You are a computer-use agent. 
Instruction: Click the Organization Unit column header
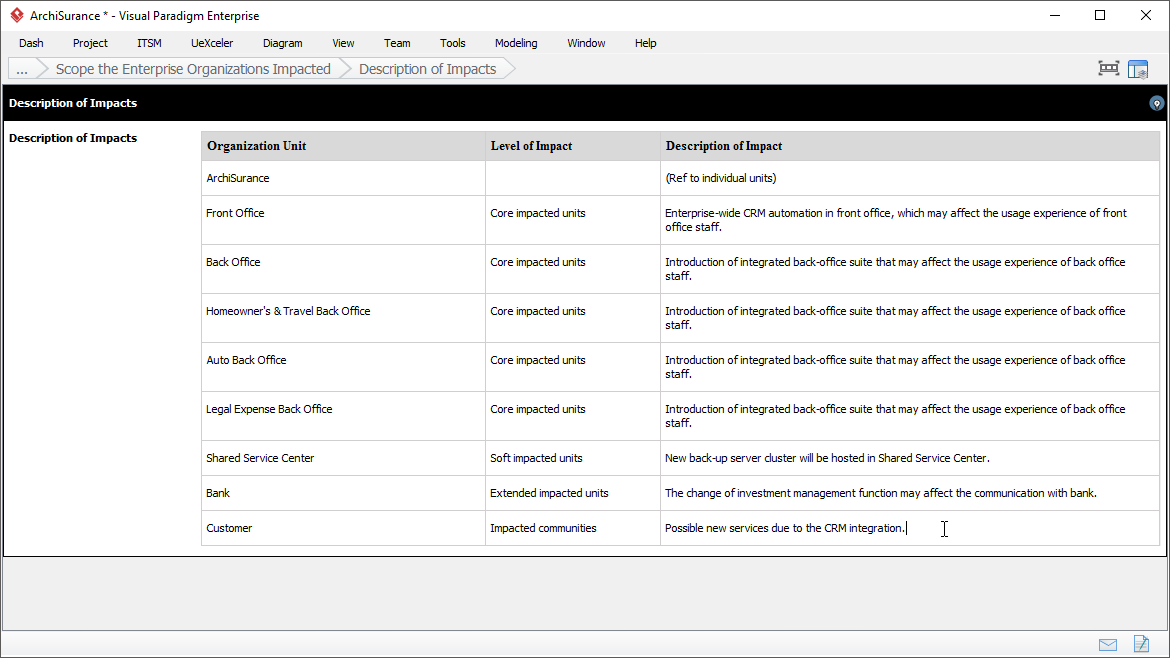pos(343,146)
